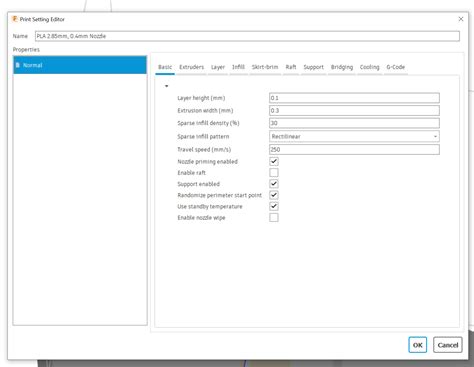Viewport: 474px width, 367px height.
Task: Toggle Use standby temperature checkbox
Action: [274, 206]
